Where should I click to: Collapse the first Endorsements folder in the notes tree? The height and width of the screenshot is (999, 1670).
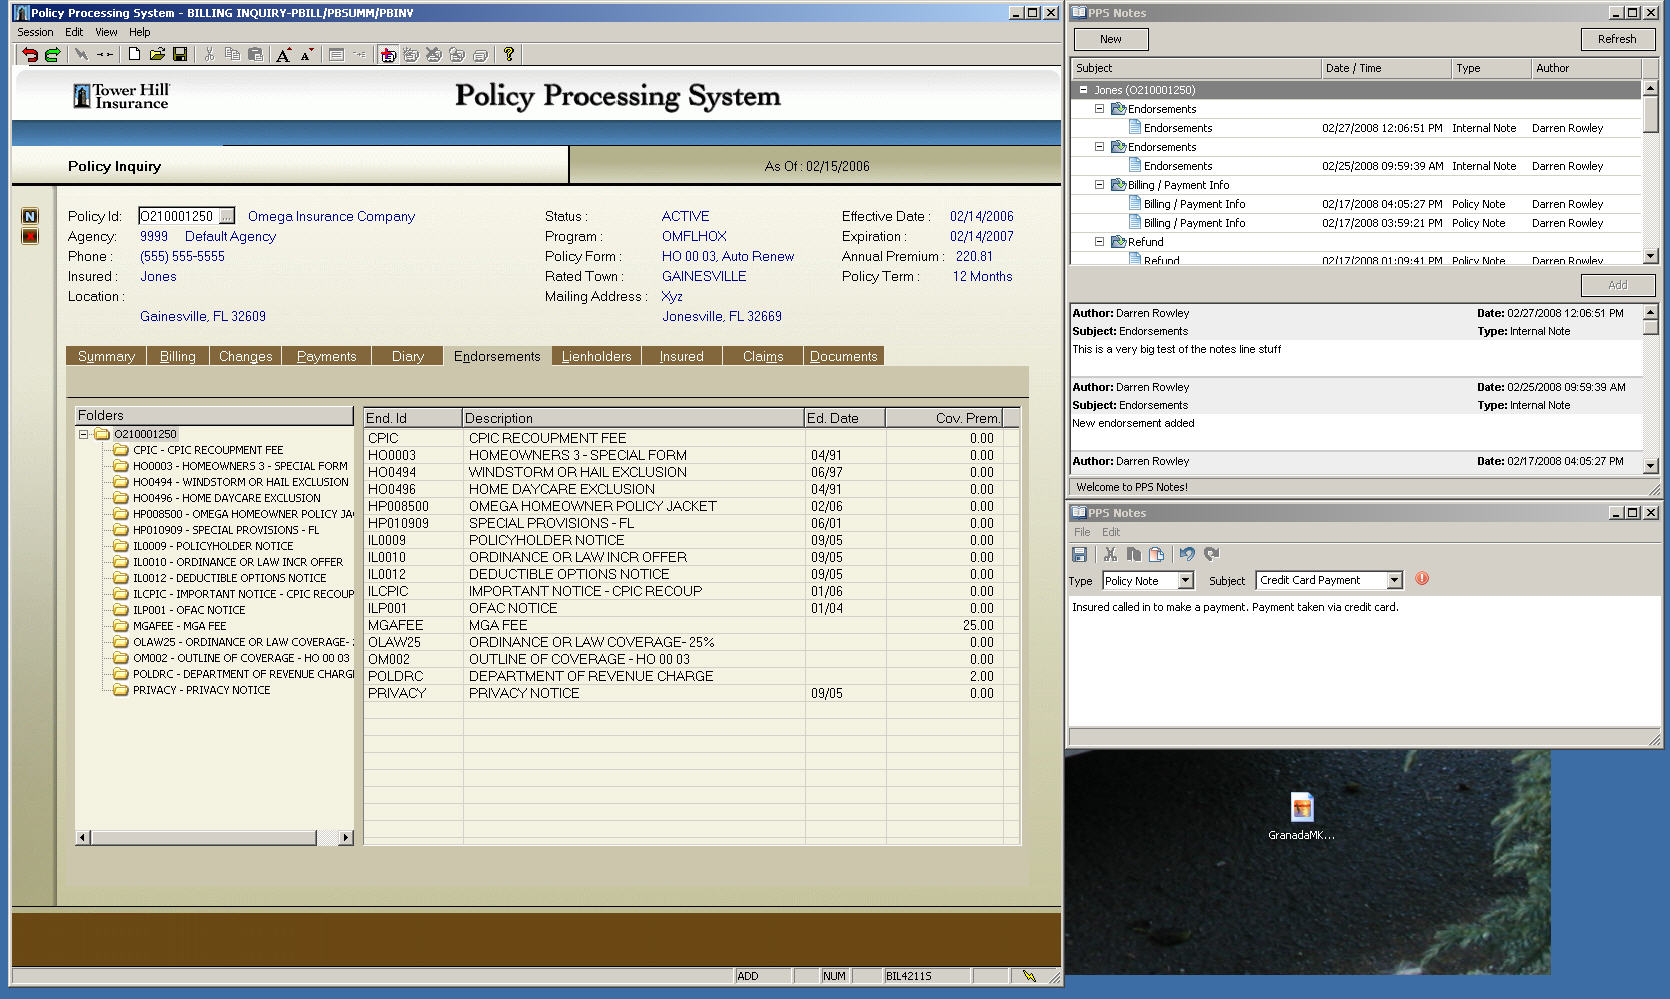click(x=1099, y=109)
